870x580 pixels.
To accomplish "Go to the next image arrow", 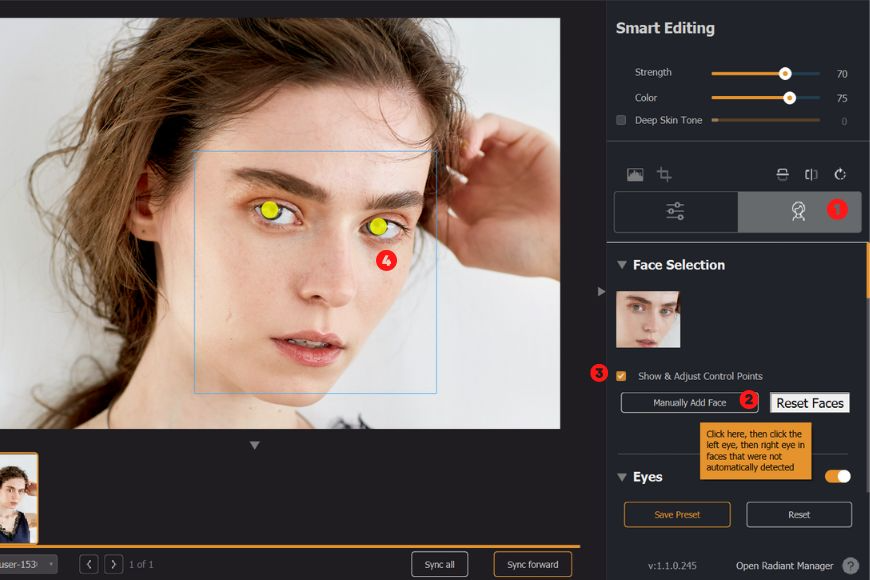I will [x=114, y=564].
